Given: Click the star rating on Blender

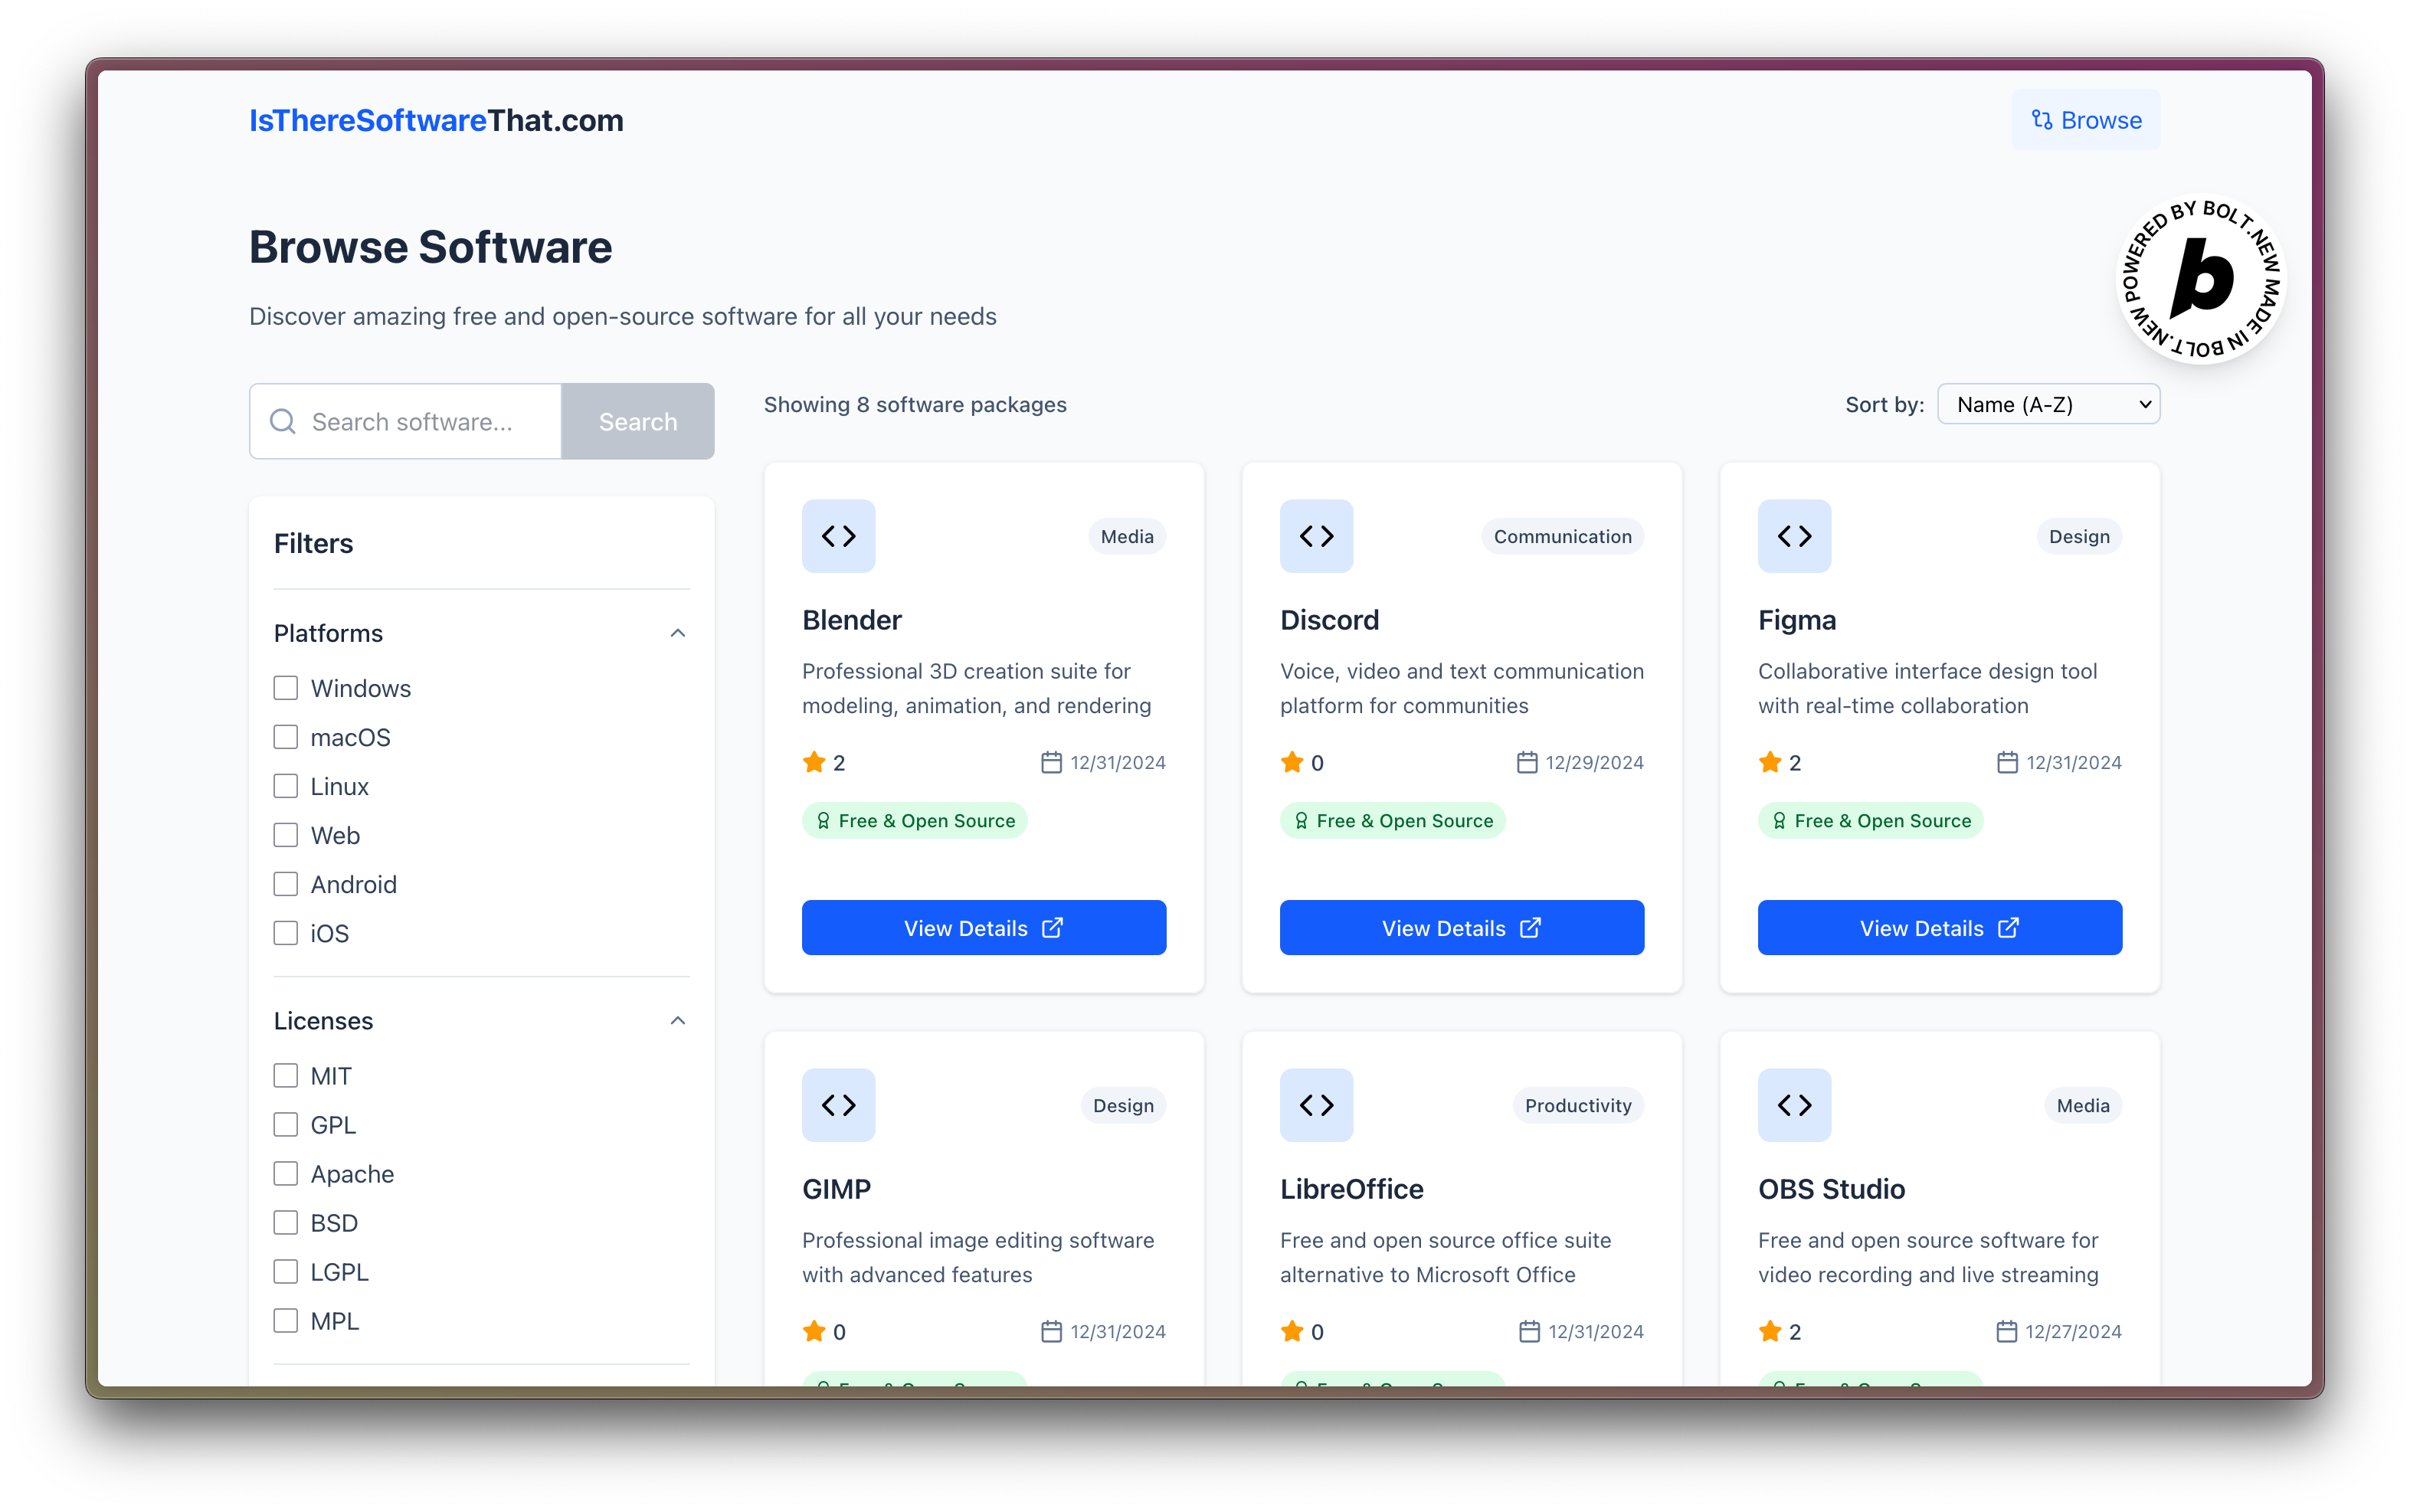Looking at the screenshot, I should (814, 762).
